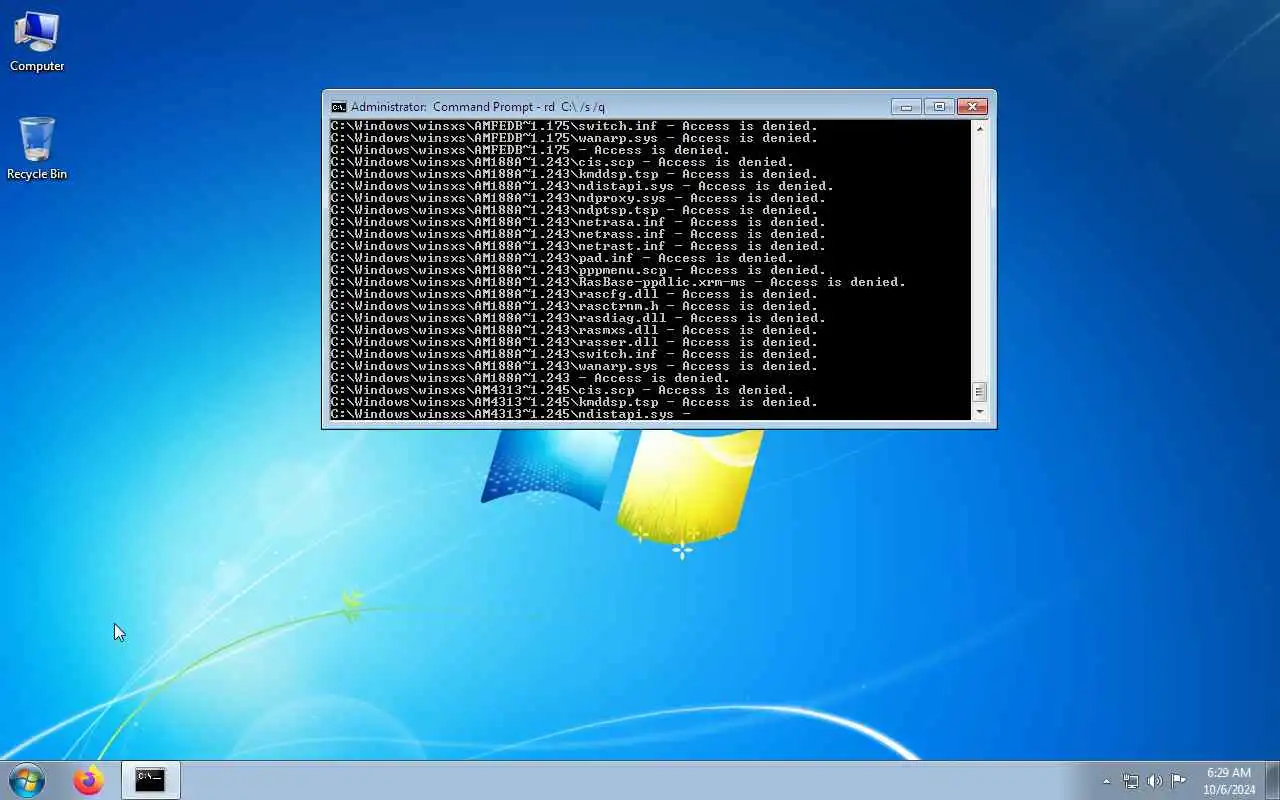This screenshot has height=800, width=1280.
Task: Click the line with rasdiag.dll
Action: point(578,318)
